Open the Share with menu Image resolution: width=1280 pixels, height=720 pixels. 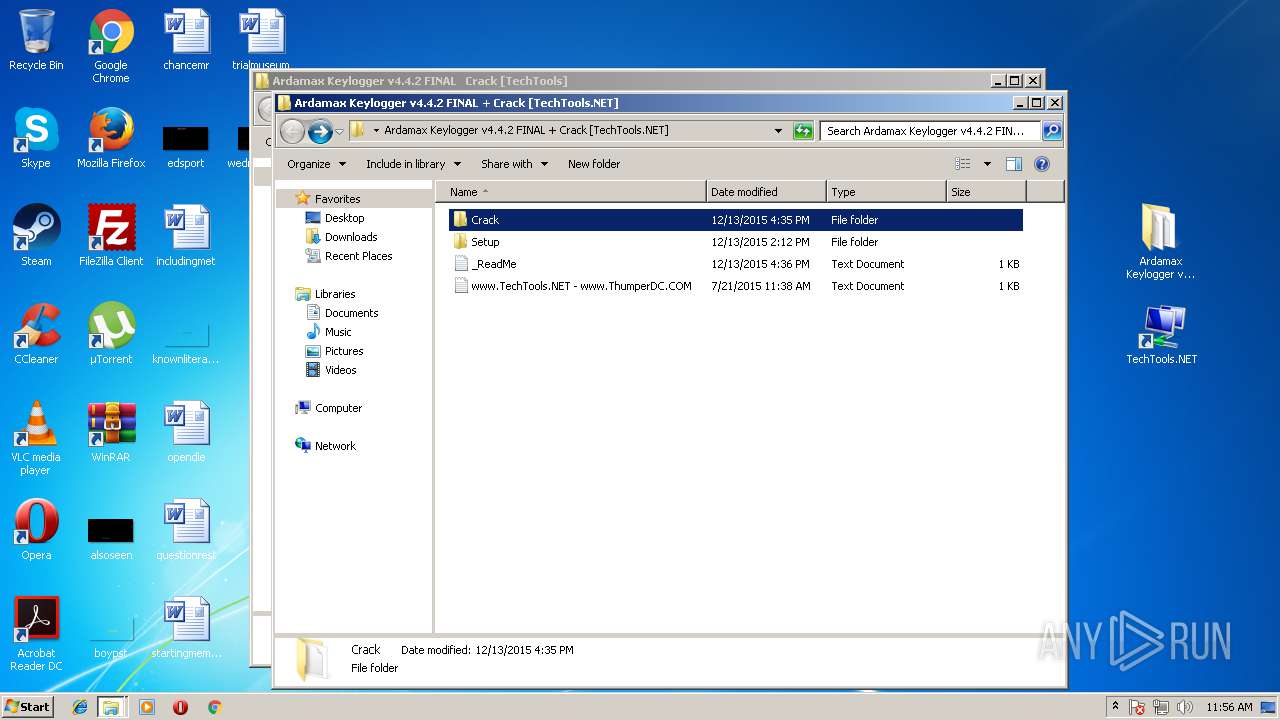click(514, 164)
